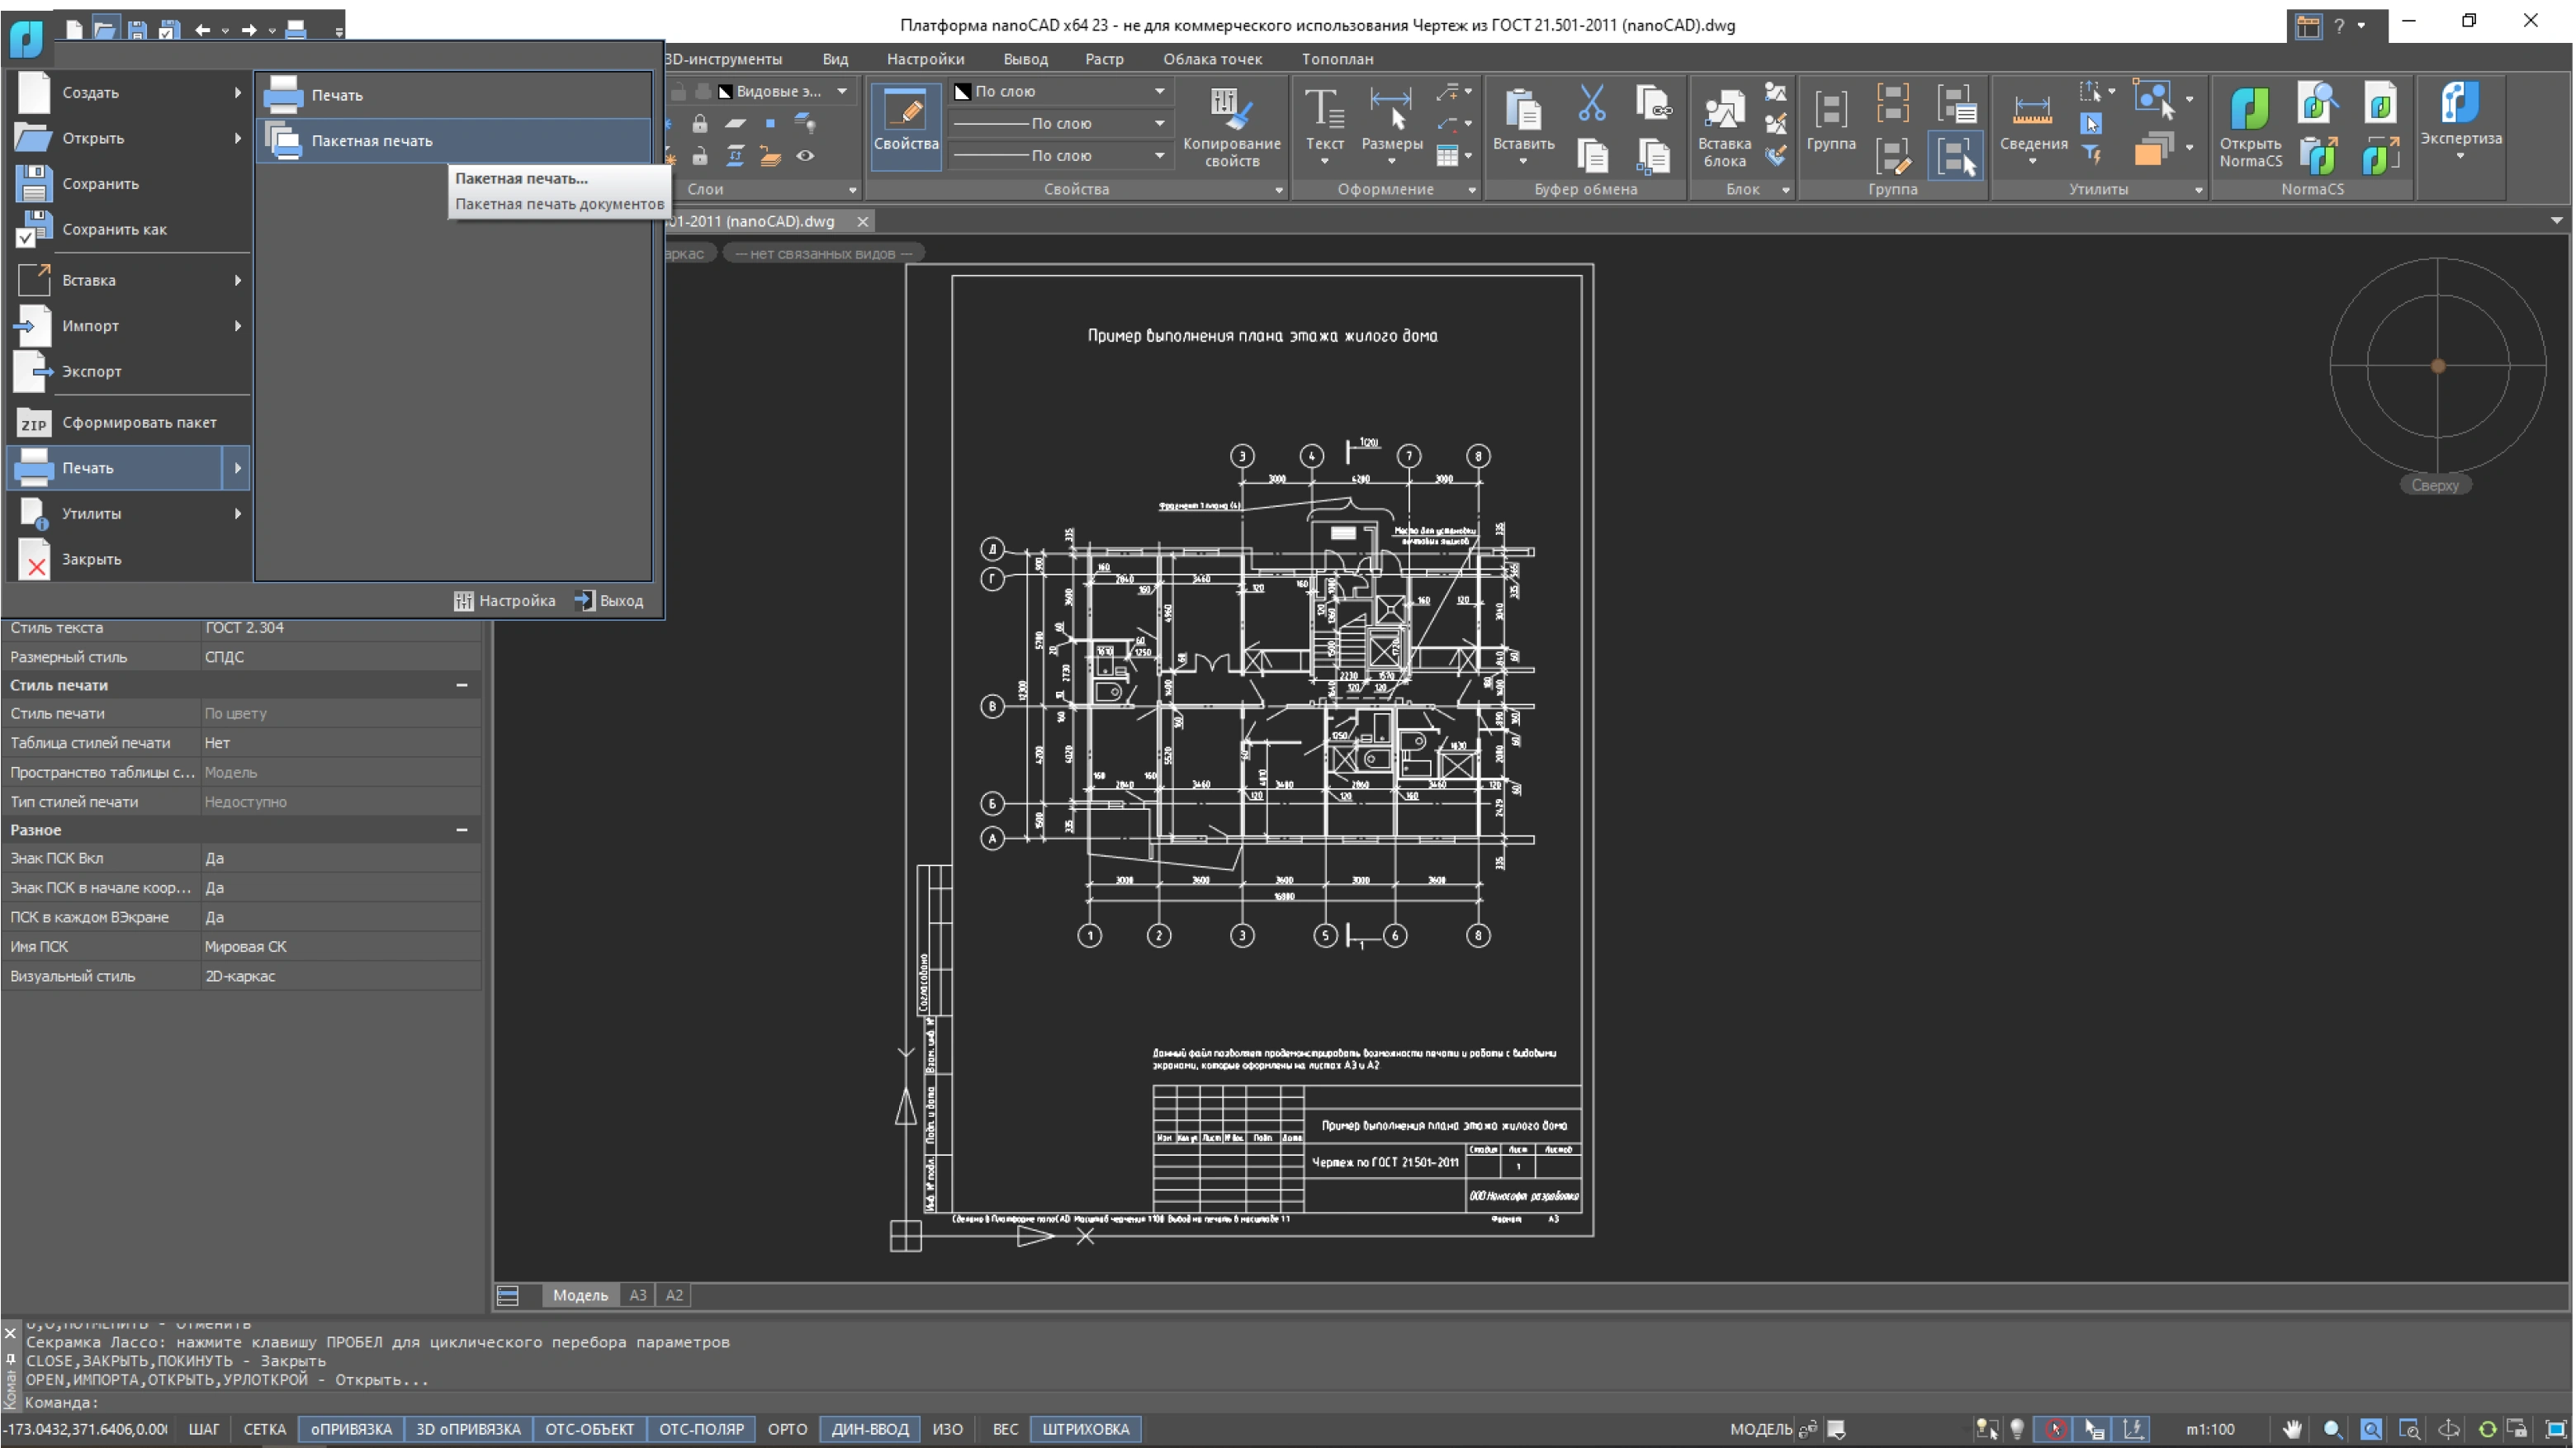Click the Open NormaCS icon
Viewport: 2576px width, 1448px height.
point(2250,108)
